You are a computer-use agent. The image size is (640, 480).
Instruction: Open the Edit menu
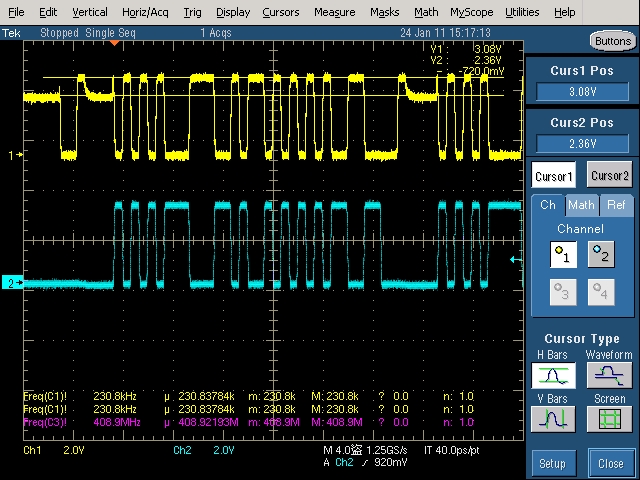tap(48, 12)
